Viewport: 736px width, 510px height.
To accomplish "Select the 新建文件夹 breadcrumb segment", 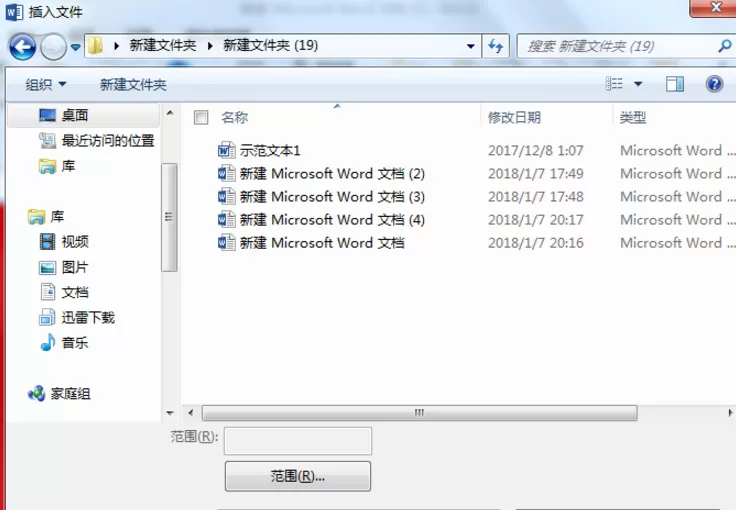I will (162, 46).
